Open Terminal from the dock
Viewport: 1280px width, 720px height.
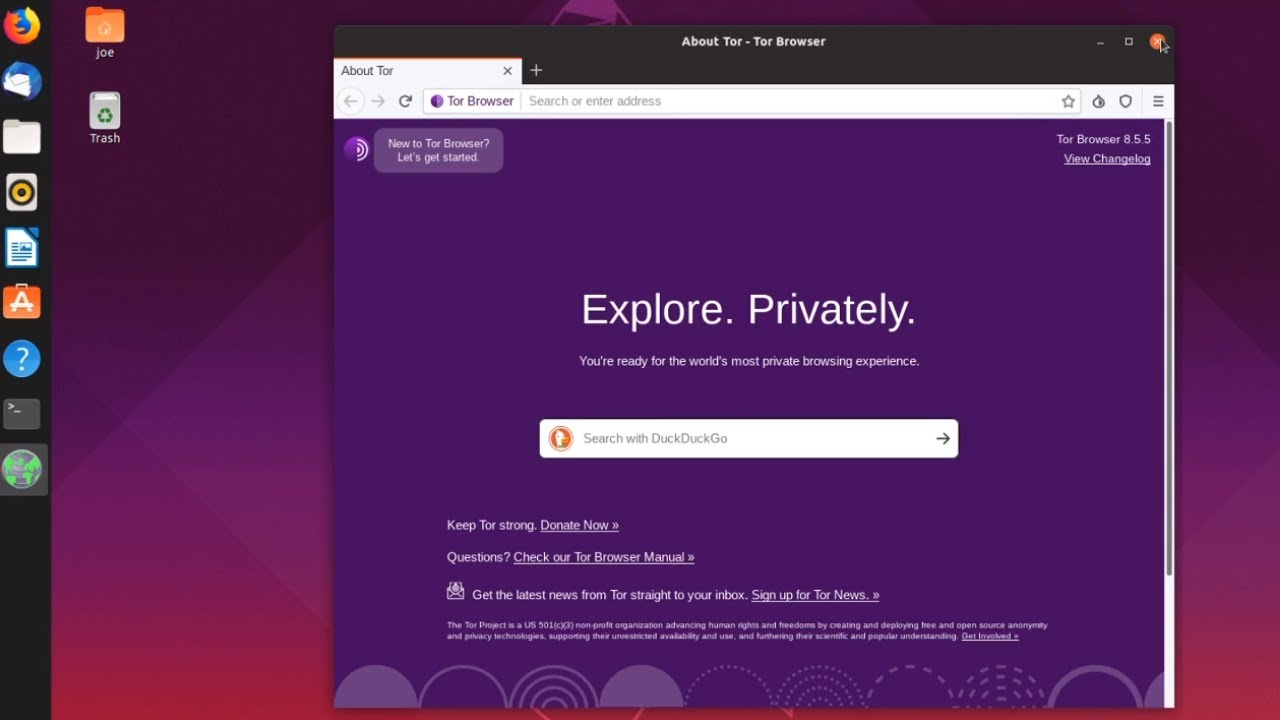coord(22,413)
